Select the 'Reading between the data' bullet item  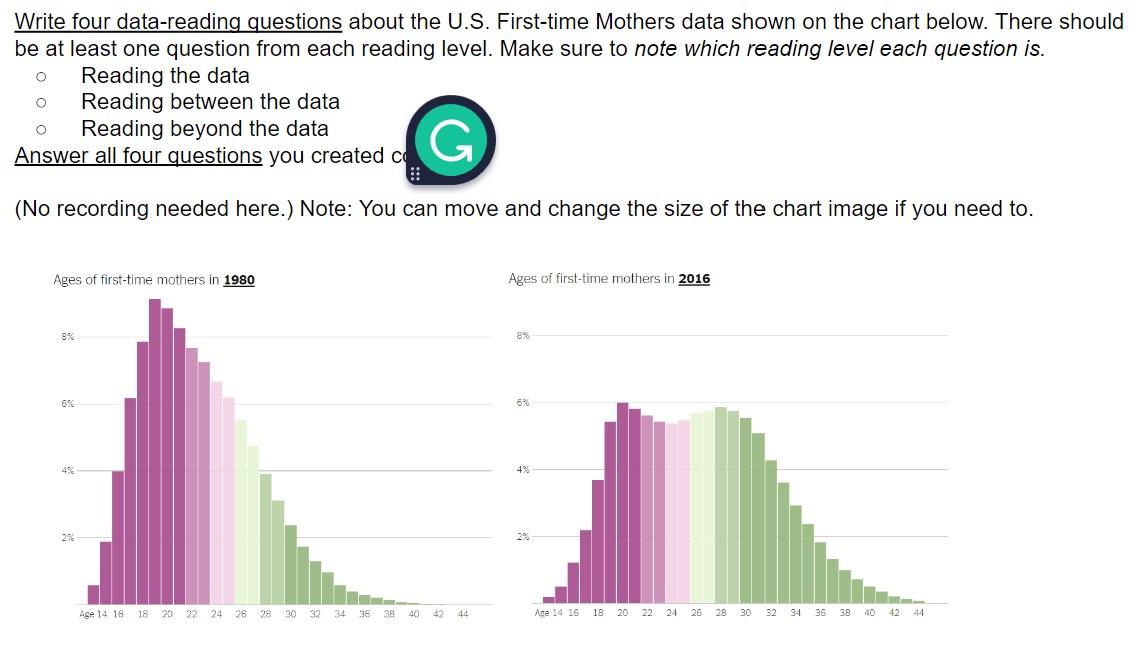pyautogui.click(x=211, y=101)
